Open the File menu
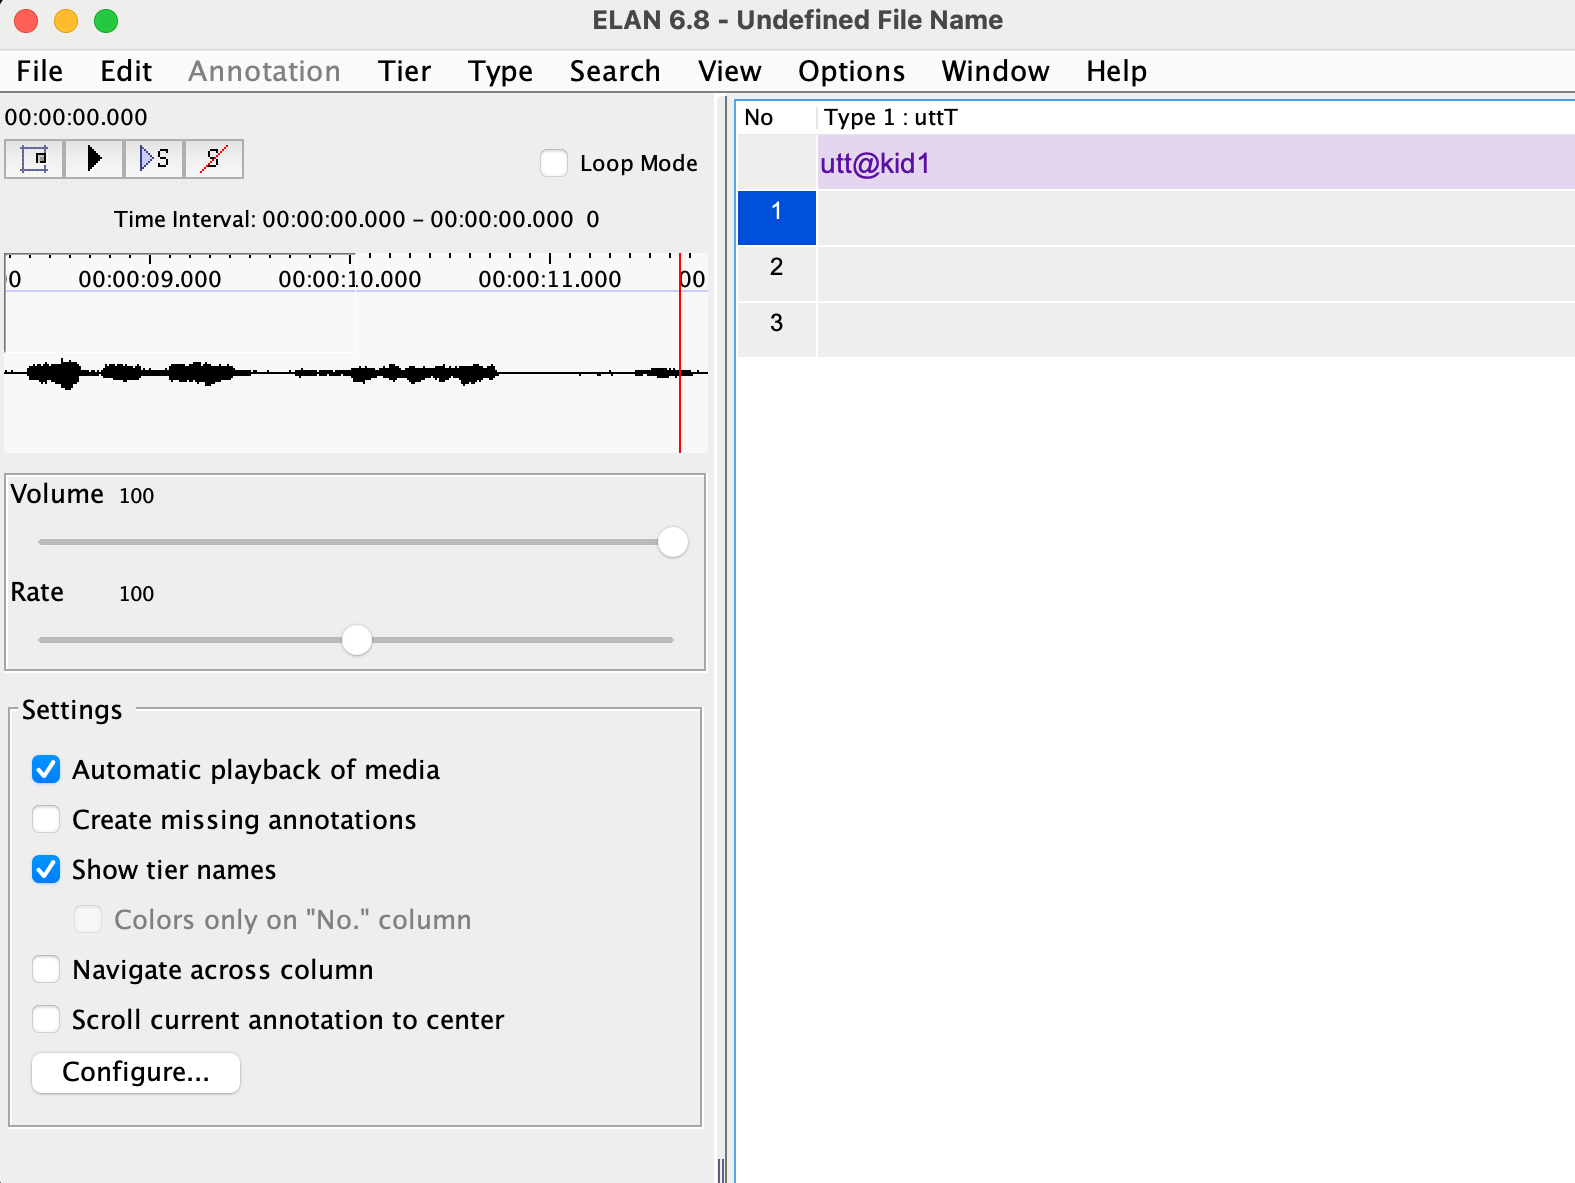The image size is (1575, 1183). pos(40,71)
